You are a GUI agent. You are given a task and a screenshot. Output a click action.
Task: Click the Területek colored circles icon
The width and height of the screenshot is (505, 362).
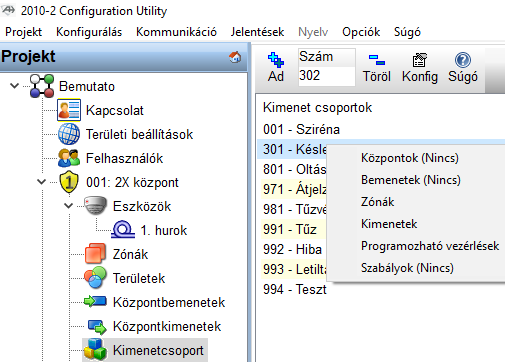pos(95,278)
